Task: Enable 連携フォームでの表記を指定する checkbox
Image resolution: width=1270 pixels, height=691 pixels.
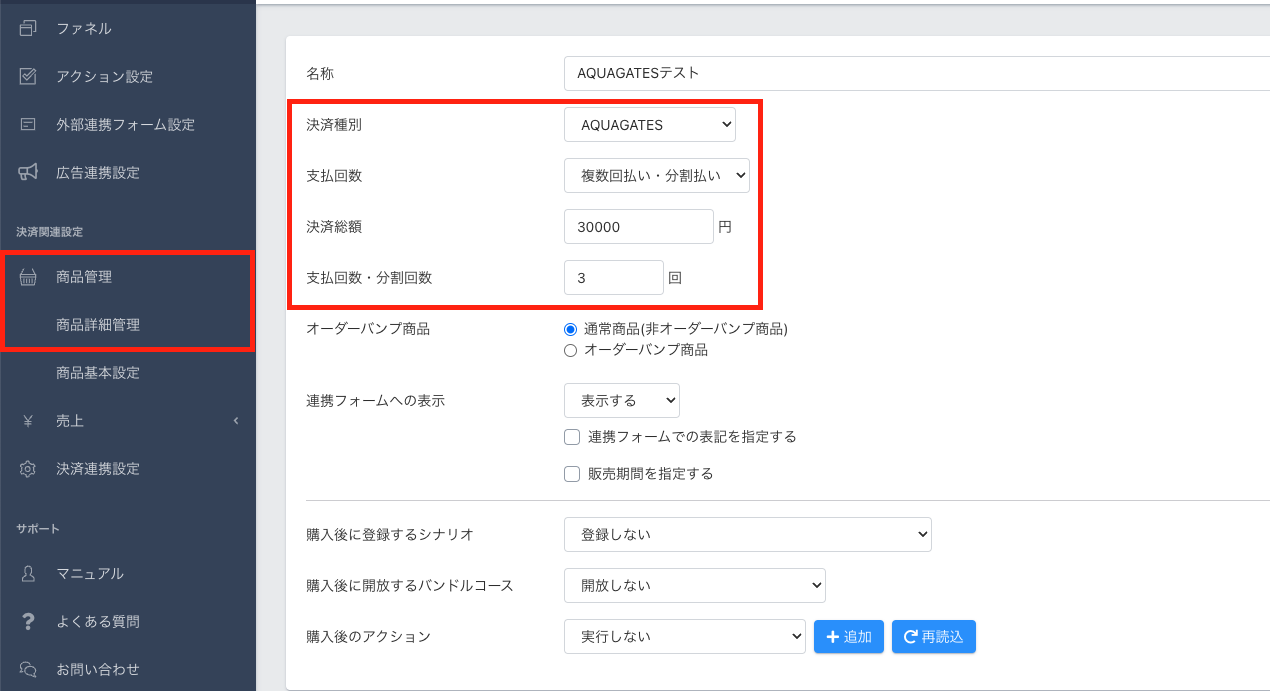Action: tap(572, 437)
